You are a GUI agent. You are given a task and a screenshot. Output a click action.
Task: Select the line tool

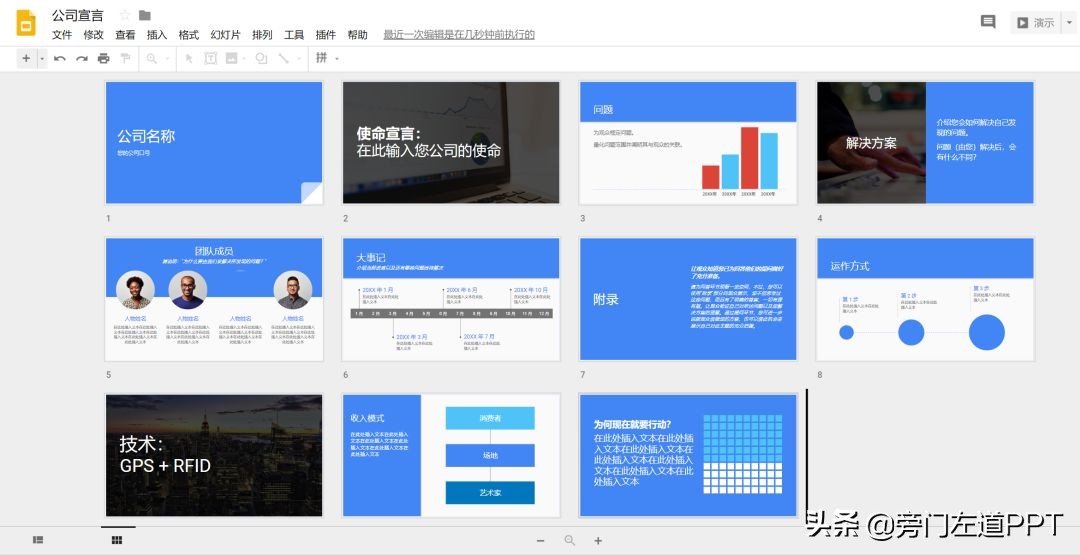pyautogui.click(x=284, y=59)
